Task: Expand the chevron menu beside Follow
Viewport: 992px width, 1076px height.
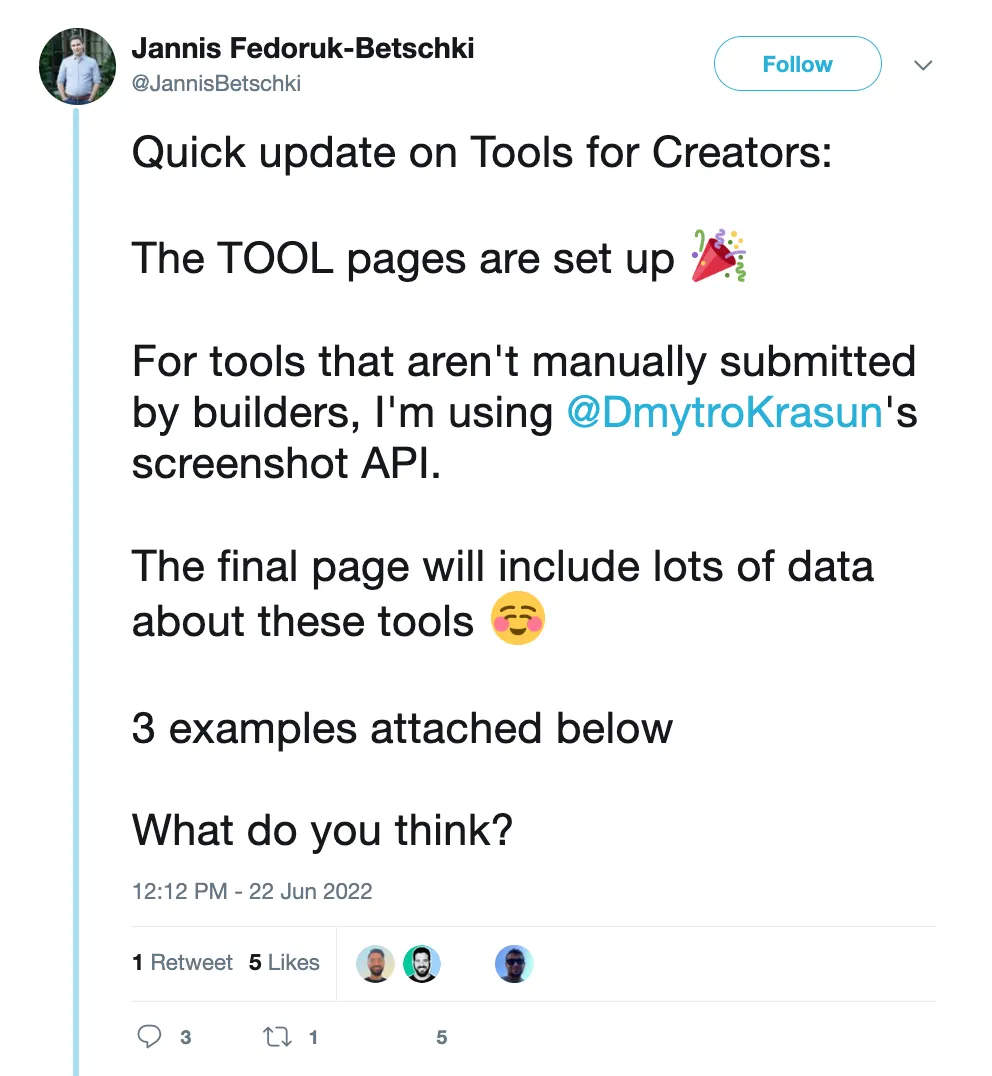Action: (x=924, y=65)
